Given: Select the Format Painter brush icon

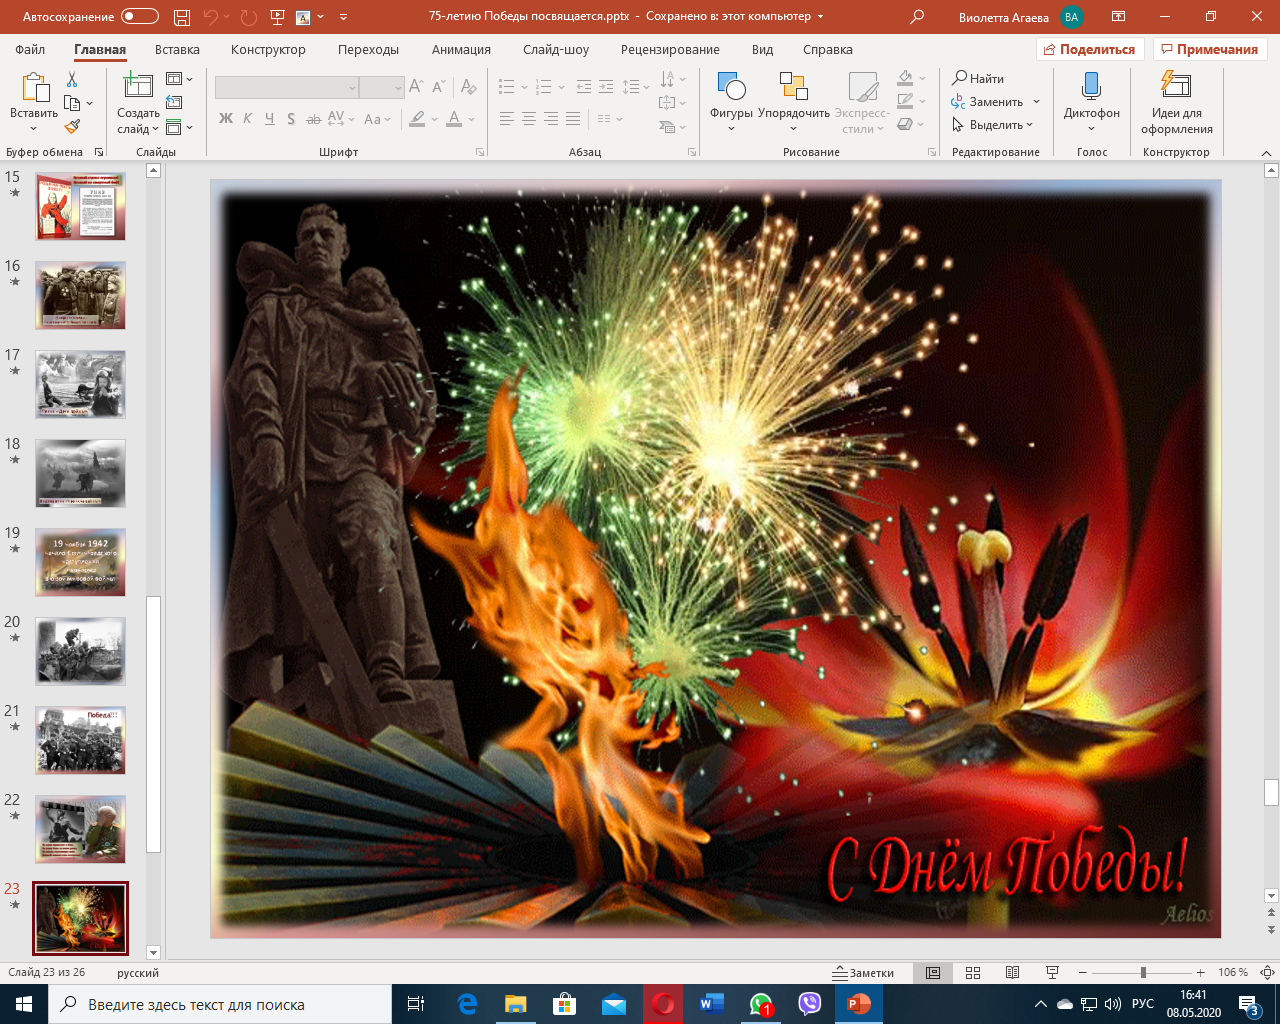Looking at the screenshot, I should (72, 127).
